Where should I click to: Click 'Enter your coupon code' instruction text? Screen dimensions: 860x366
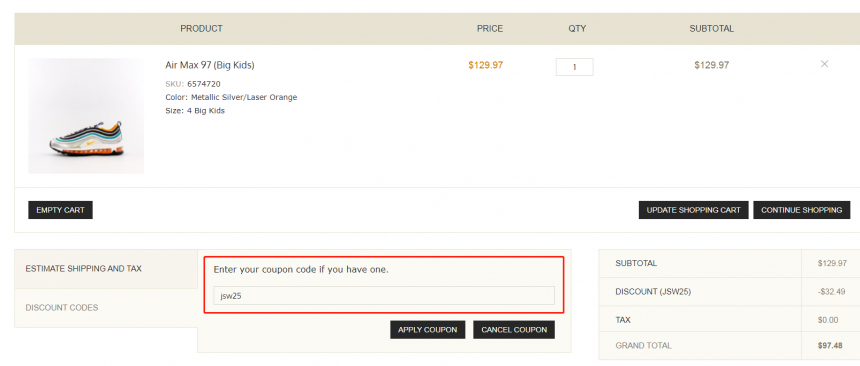(x=301, y=269)
